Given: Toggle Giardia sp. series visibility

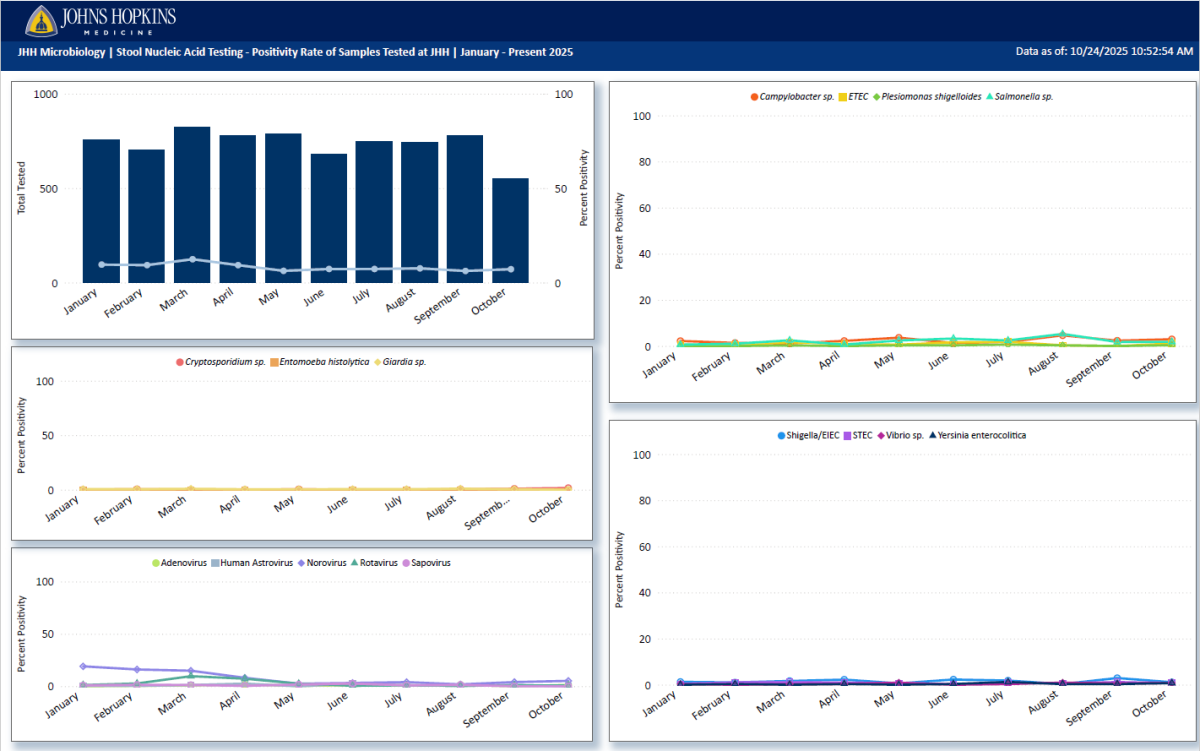Looking at the screenshot, I should [x=378, y=362].
